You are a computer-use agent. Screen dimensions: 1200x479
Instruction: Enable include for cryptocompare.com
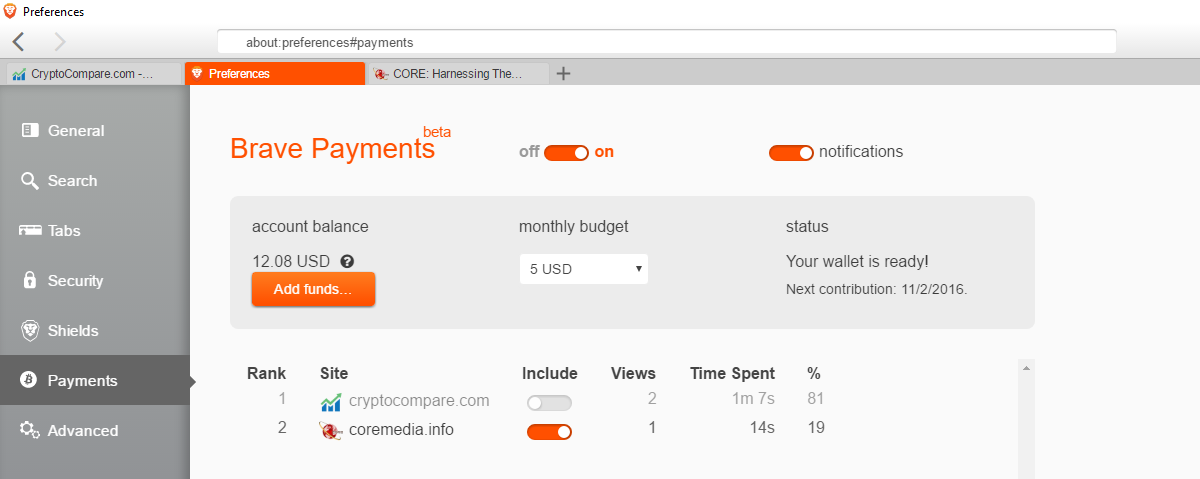(x=549, y=403)
